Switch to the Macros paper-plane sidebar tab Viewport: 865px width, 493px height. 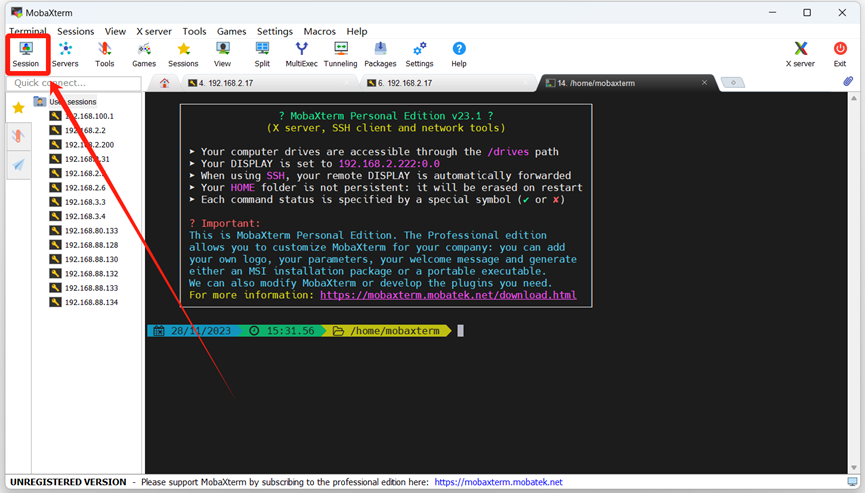pyautogui.click(x=18, y=165)
